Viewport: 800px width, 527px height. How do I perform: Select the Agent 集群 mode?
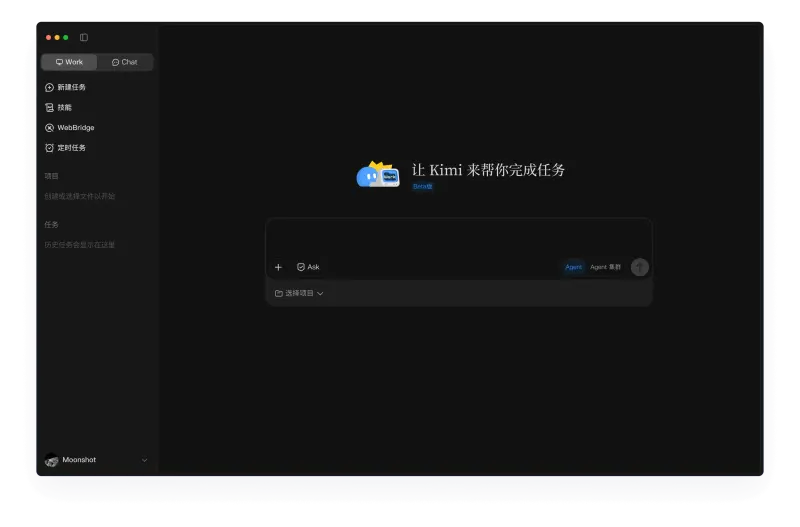(605, 267)
